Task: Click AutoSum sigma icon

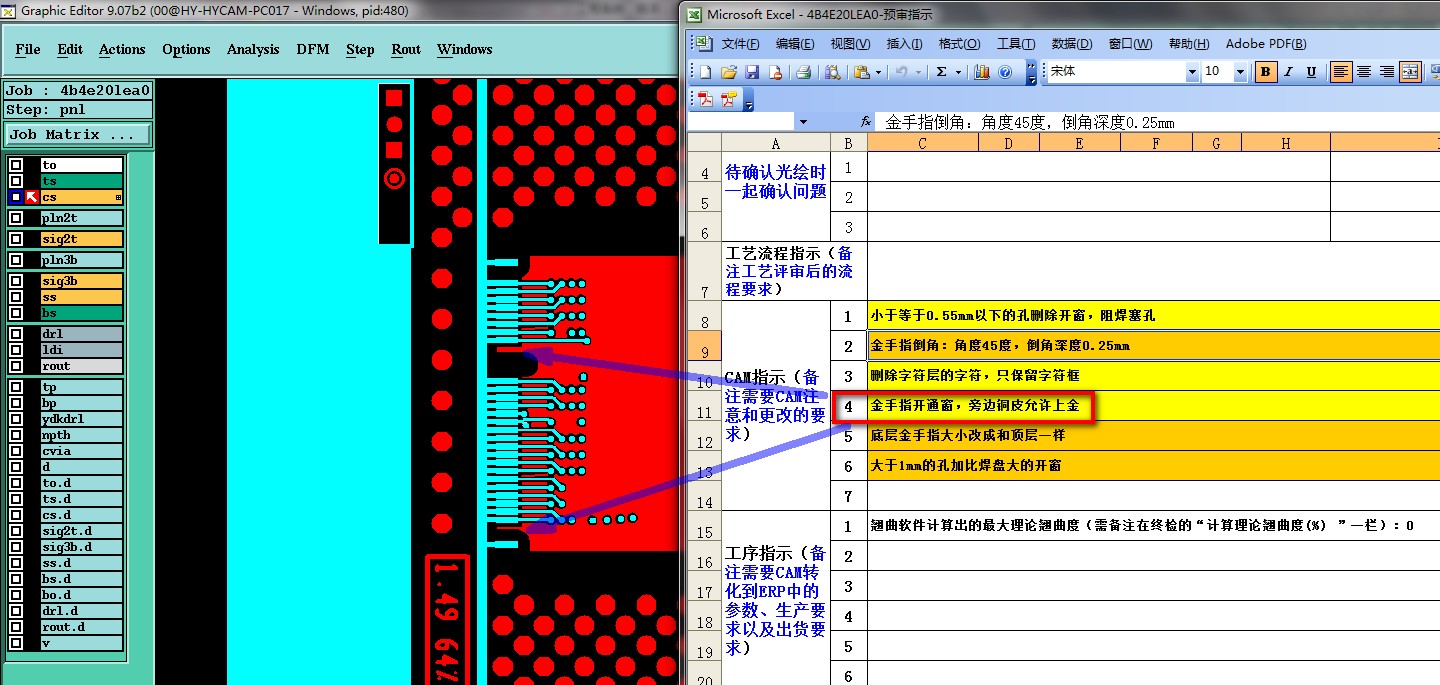Action: pyautogui.click(x=942, y=72)
